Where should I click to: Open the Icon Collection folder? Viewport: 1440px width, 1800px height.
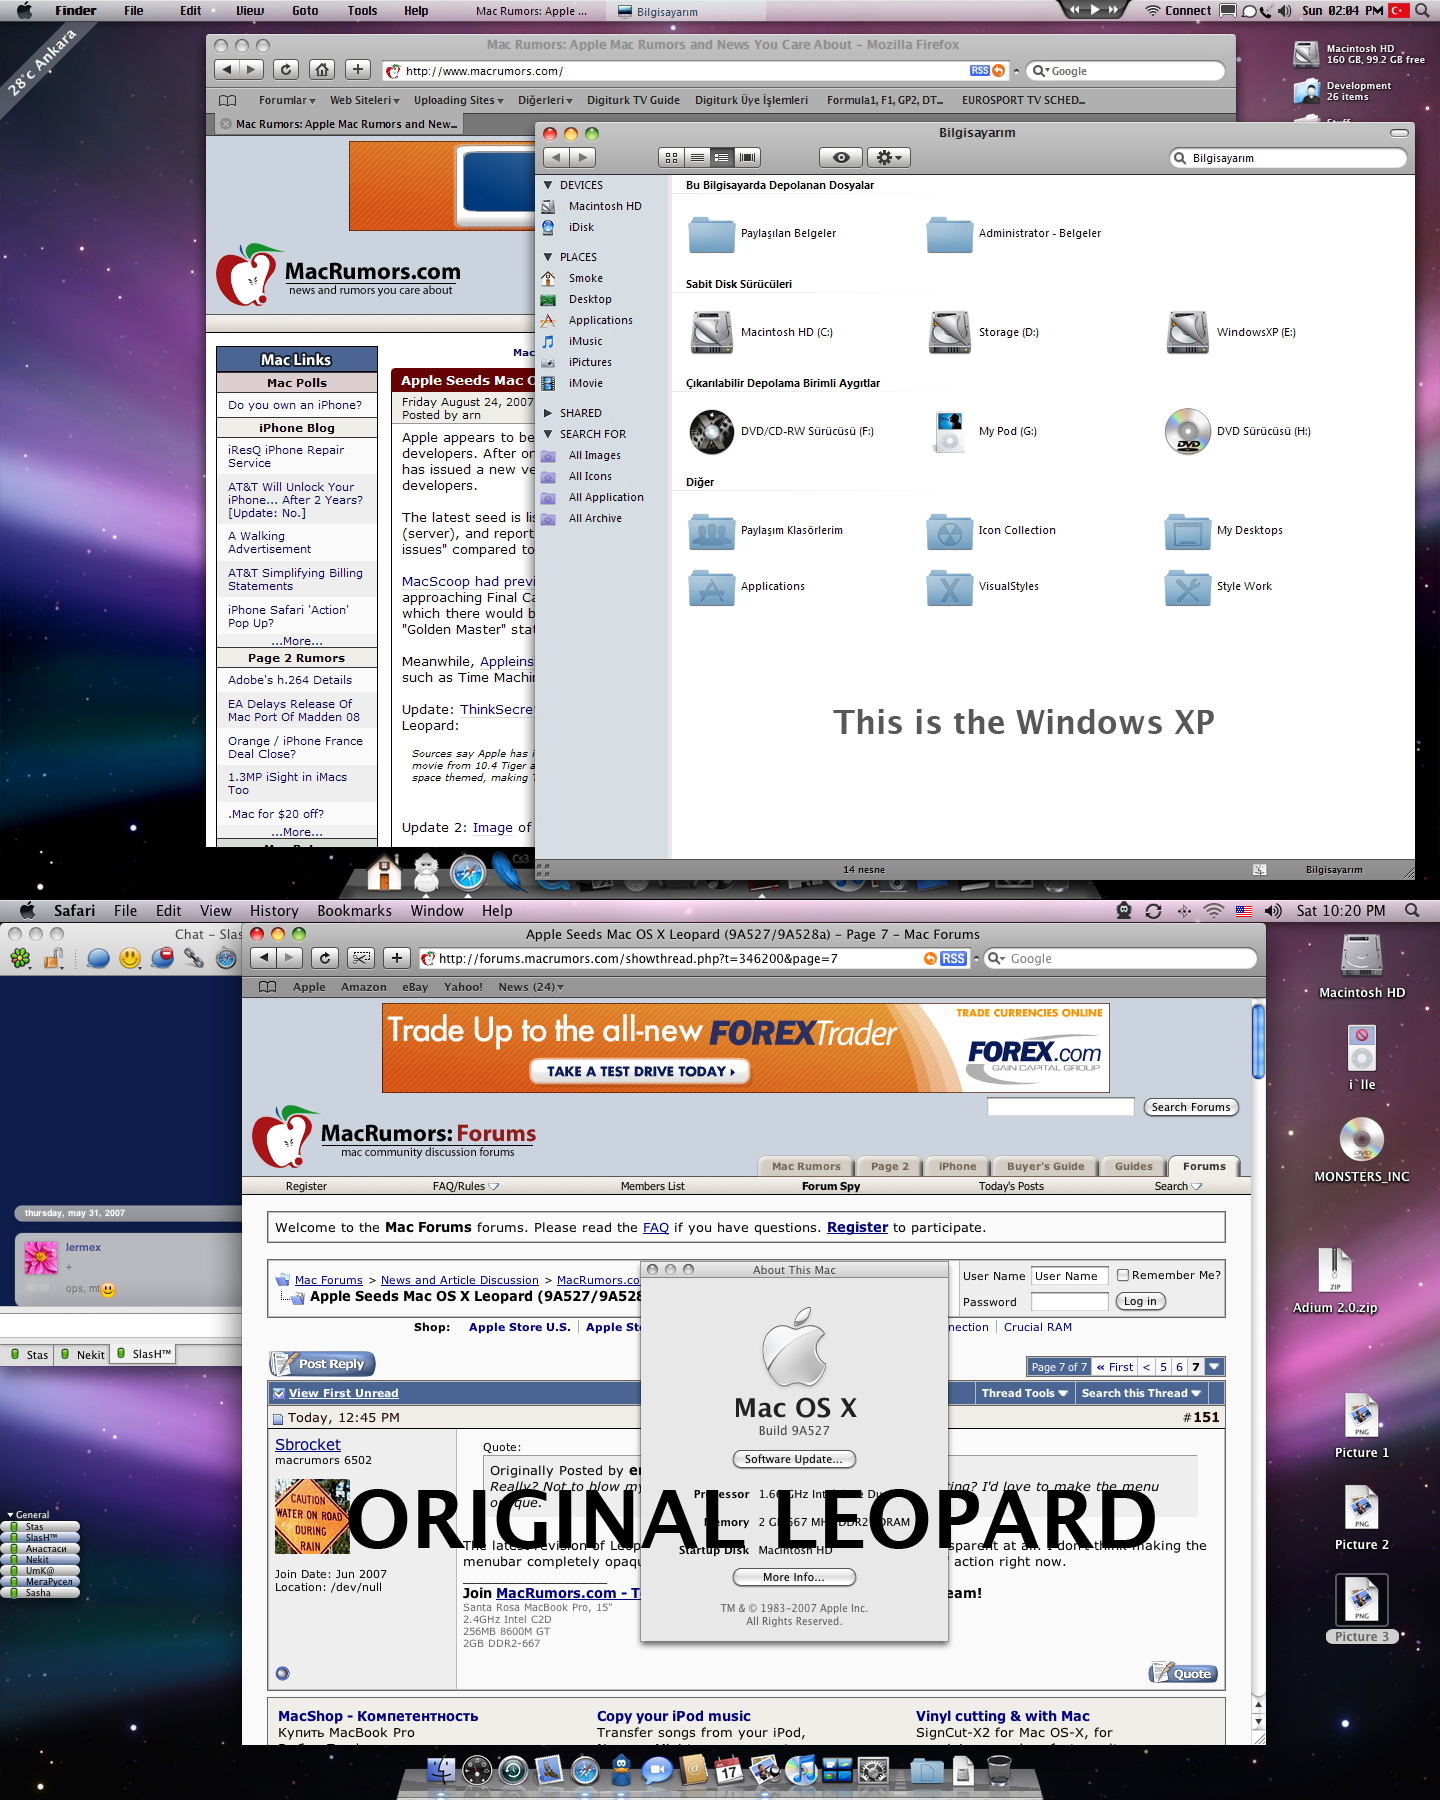pyautogui.click(x=950, y=531)
